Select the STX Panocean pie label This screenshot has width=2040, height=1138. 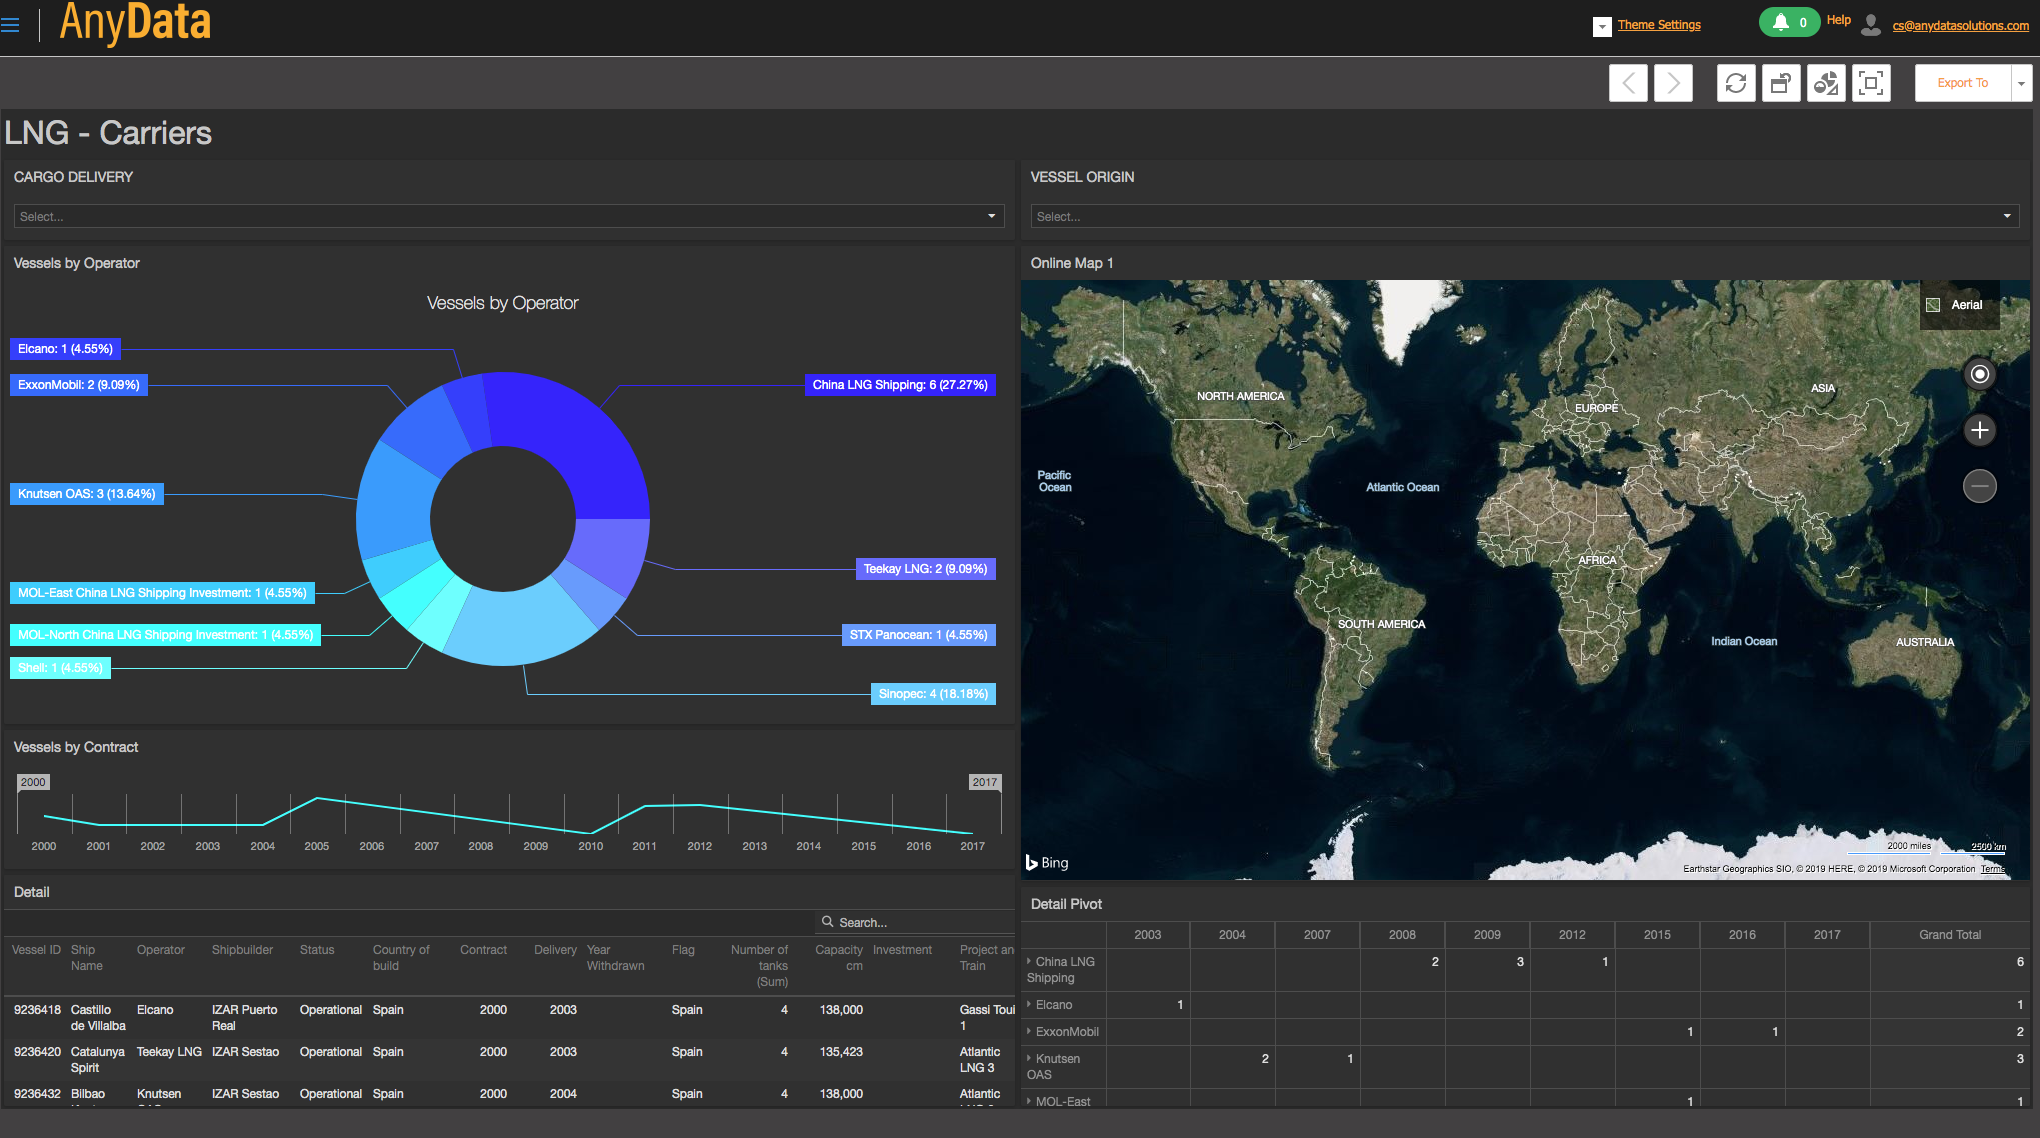tap(918, 635)
